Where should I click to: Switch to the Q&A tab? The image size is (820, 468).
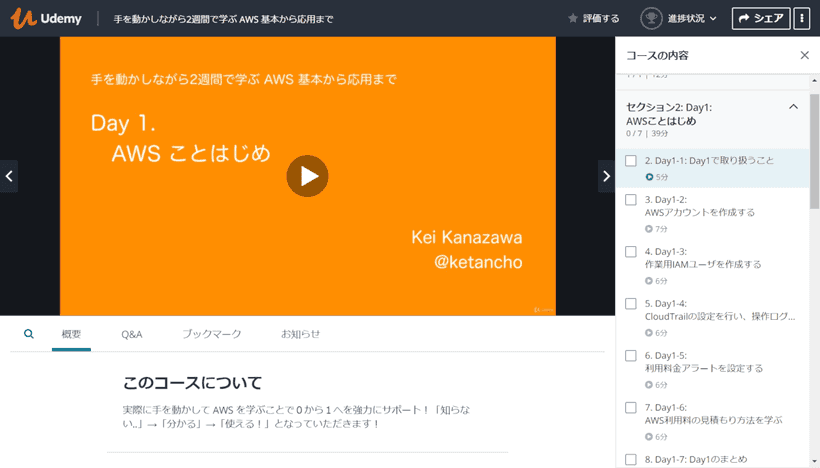(x=132, y=334)
